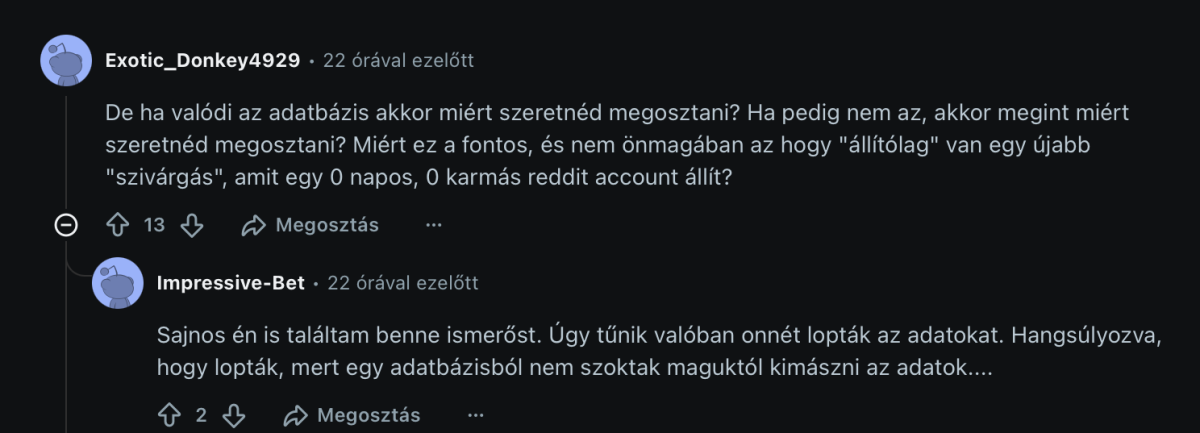The height and width of the screenshot is (433, 1200).
Task: Downvote Exotic_Donkey4929's comment
Action: point(191,225)
